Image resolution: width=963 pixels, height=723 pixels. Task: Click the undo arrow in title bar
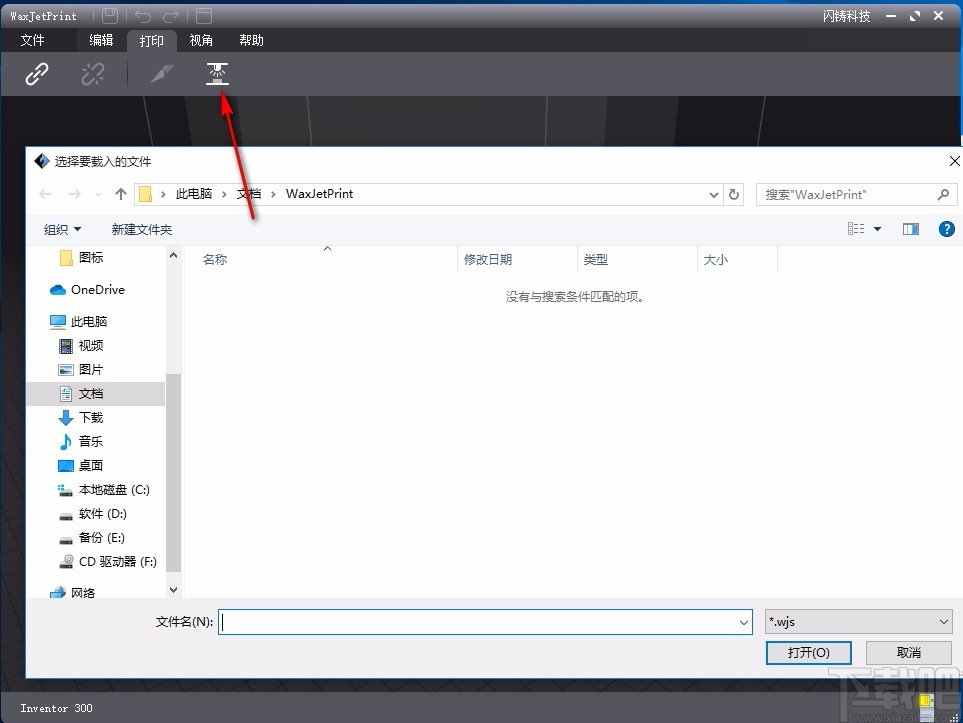(x=142, y=16)
